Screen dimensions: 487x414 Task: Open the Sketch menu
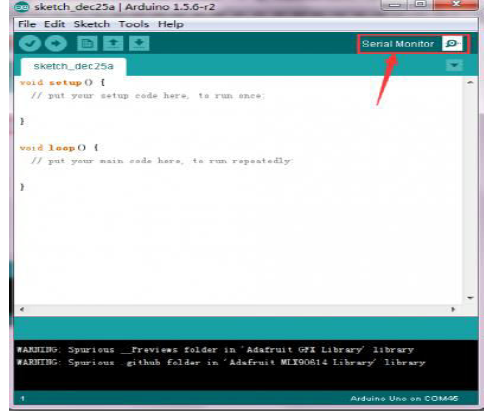[x=92, y=24]
